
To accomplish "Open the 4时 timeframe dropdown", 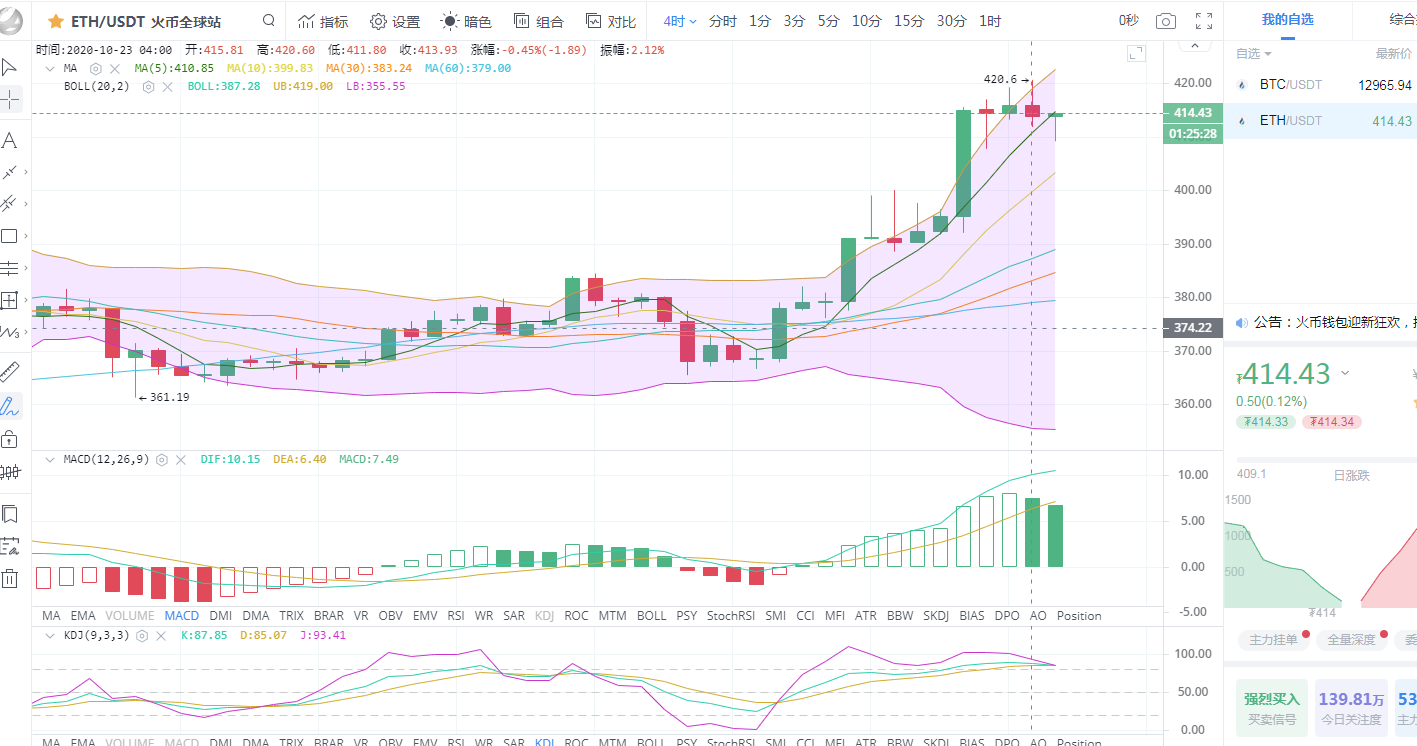I will pyautogui.click(x=679, y=21).
